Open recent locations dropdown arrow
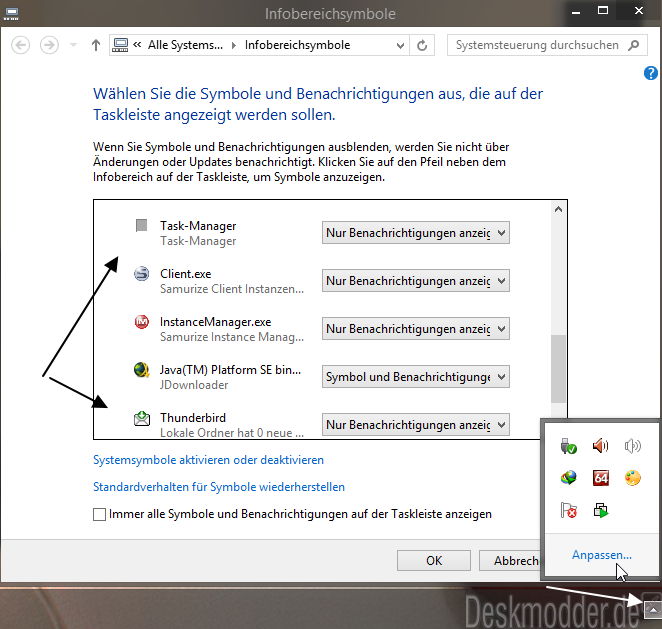Viewport: 662px width, 629px height. [x=73, y=45]
